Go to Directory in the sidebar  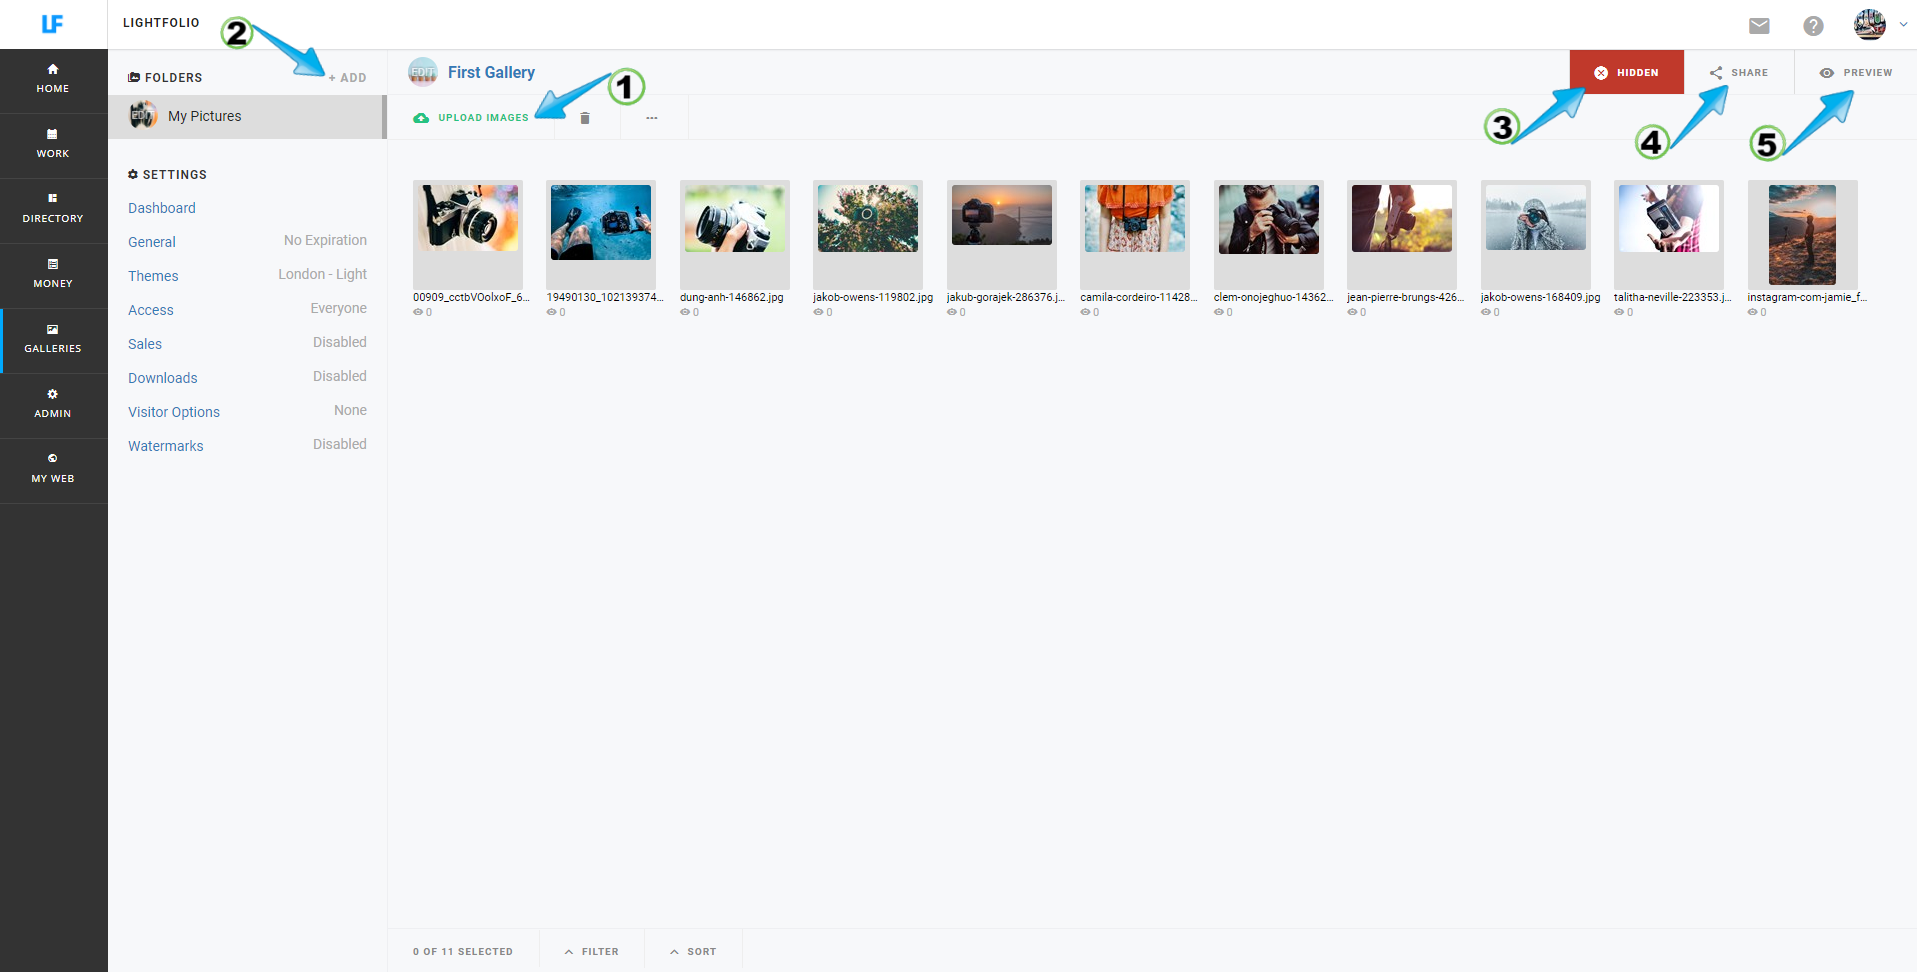coord(53,210)
